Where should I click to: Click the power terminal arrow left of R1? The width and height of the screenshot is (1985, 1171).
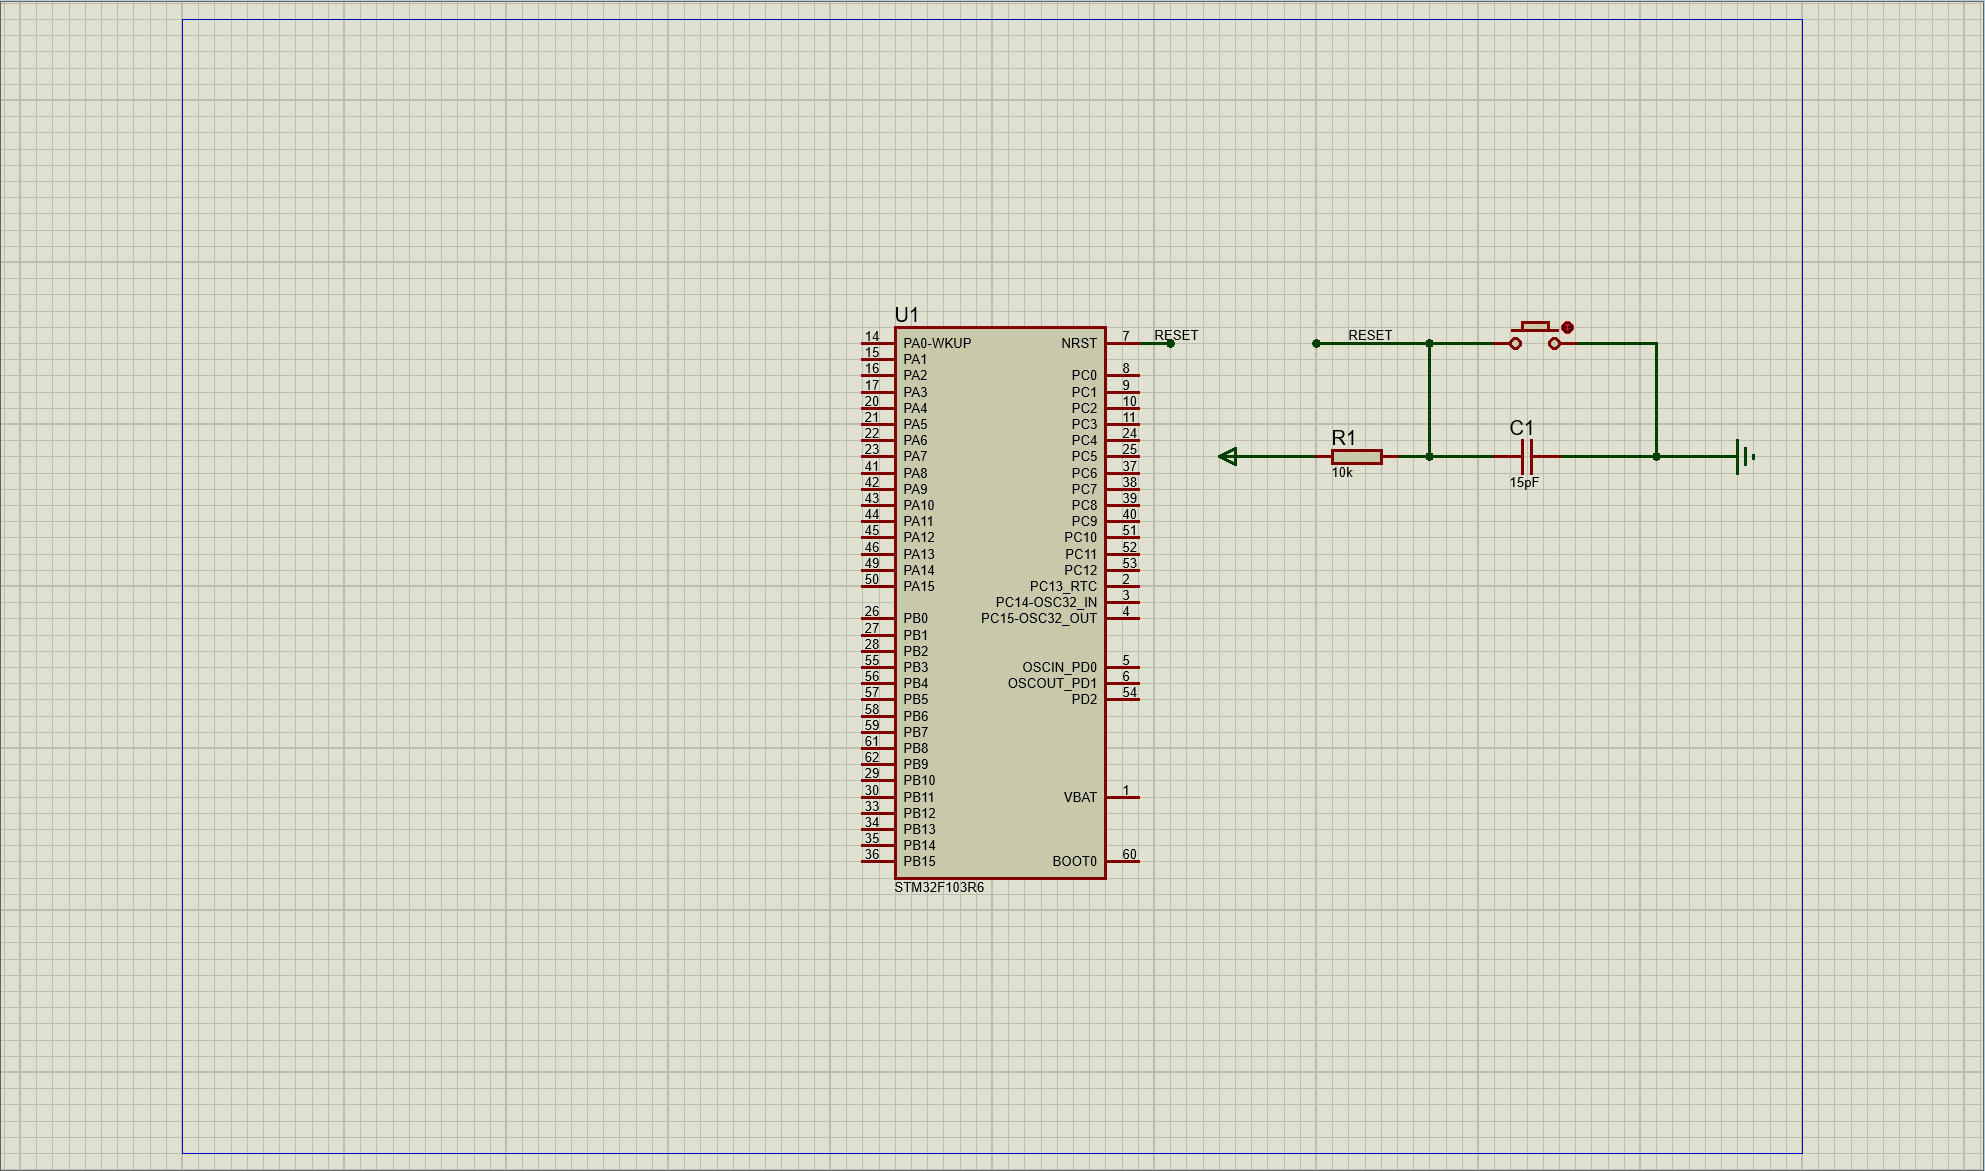point(1228,457)
